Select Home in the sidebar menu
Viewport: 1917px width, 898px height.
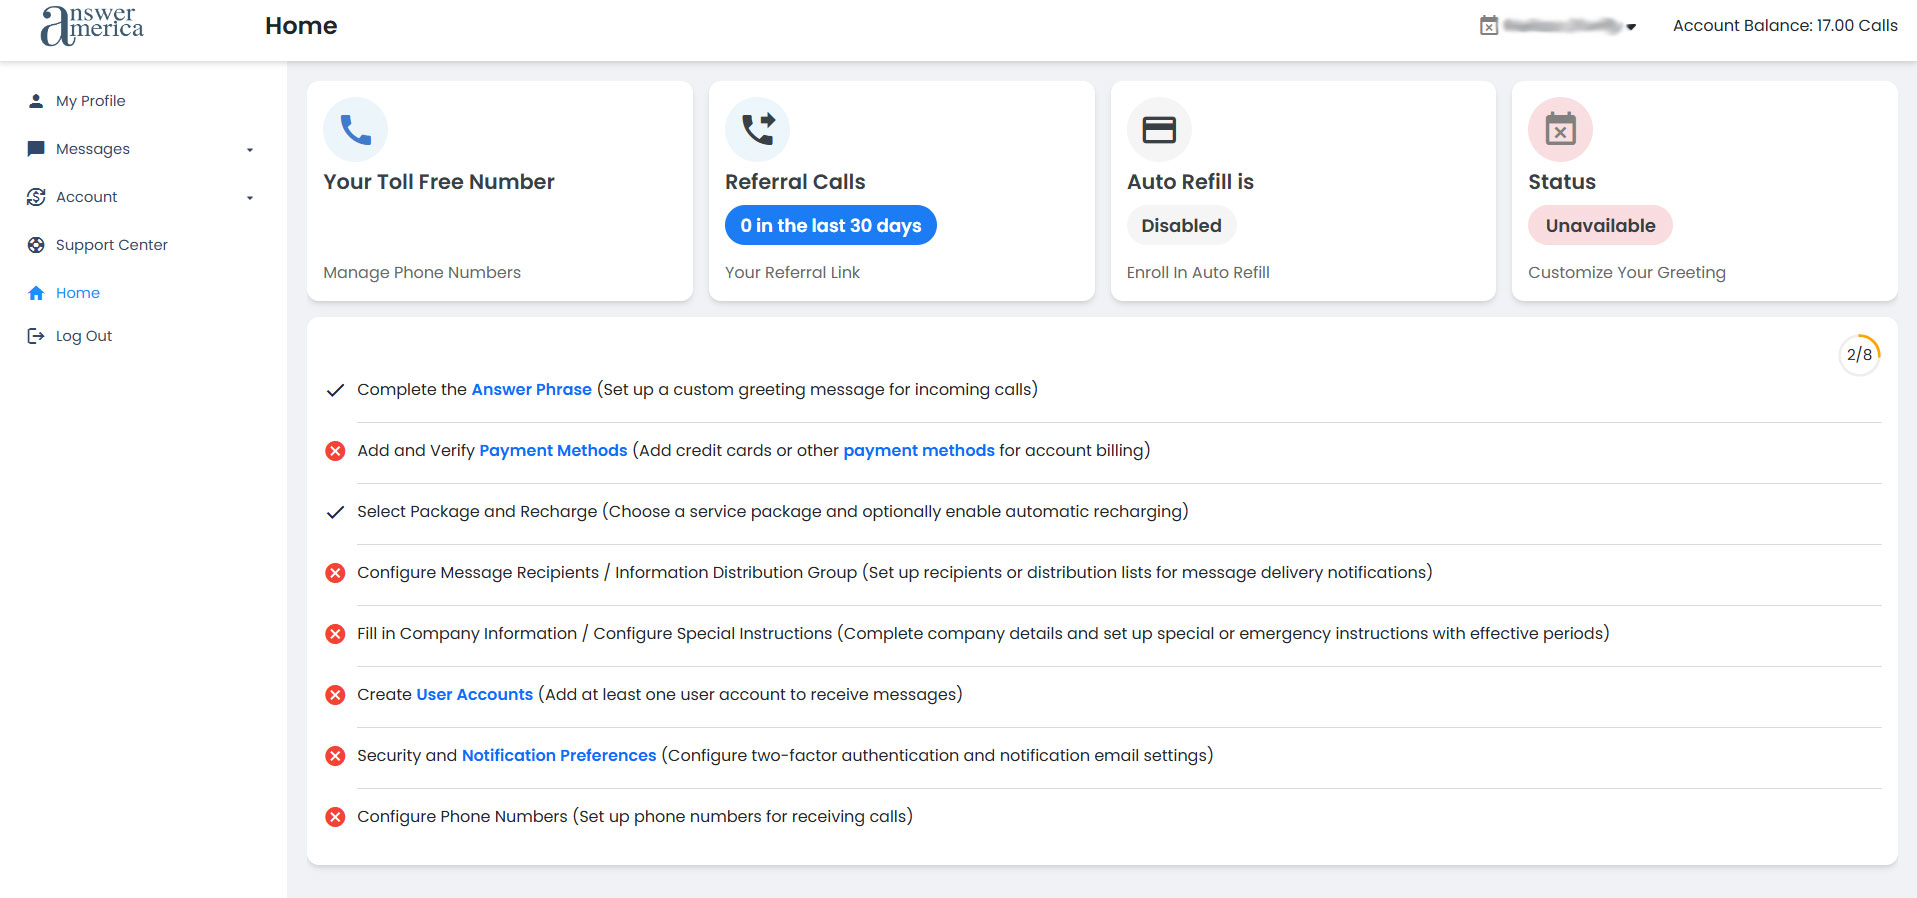pyautogui.click(x=77, y=293)
